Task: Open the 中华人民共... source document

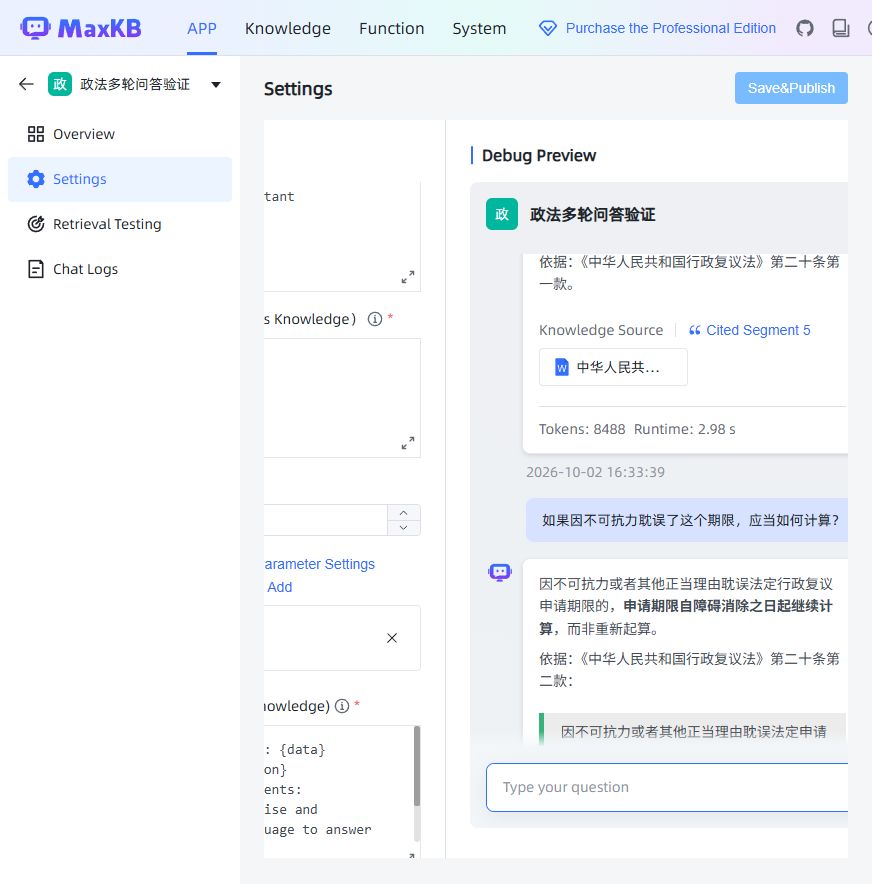Action: [x=613, y=368]
